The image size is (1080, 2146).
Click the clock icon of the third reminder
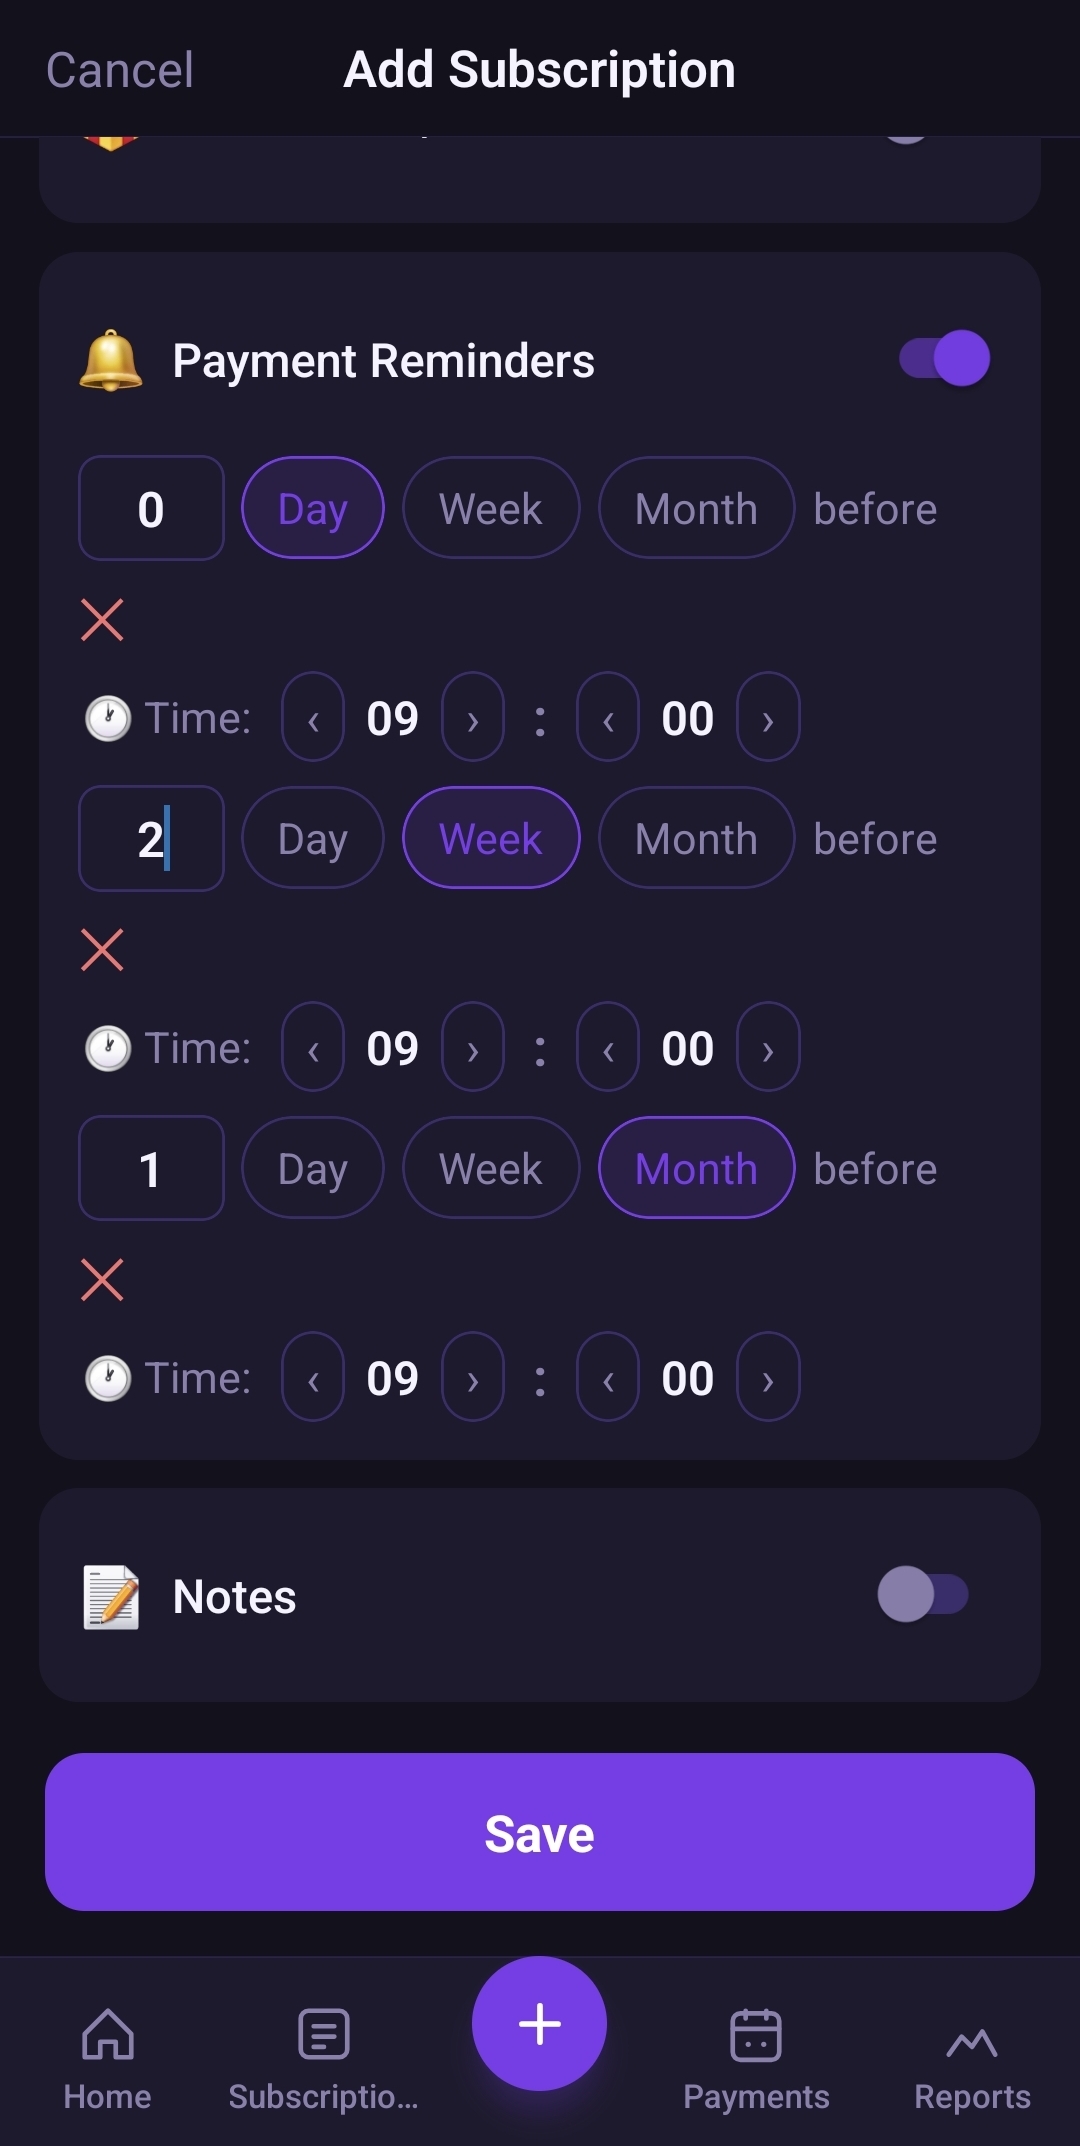pos(107,1377)
